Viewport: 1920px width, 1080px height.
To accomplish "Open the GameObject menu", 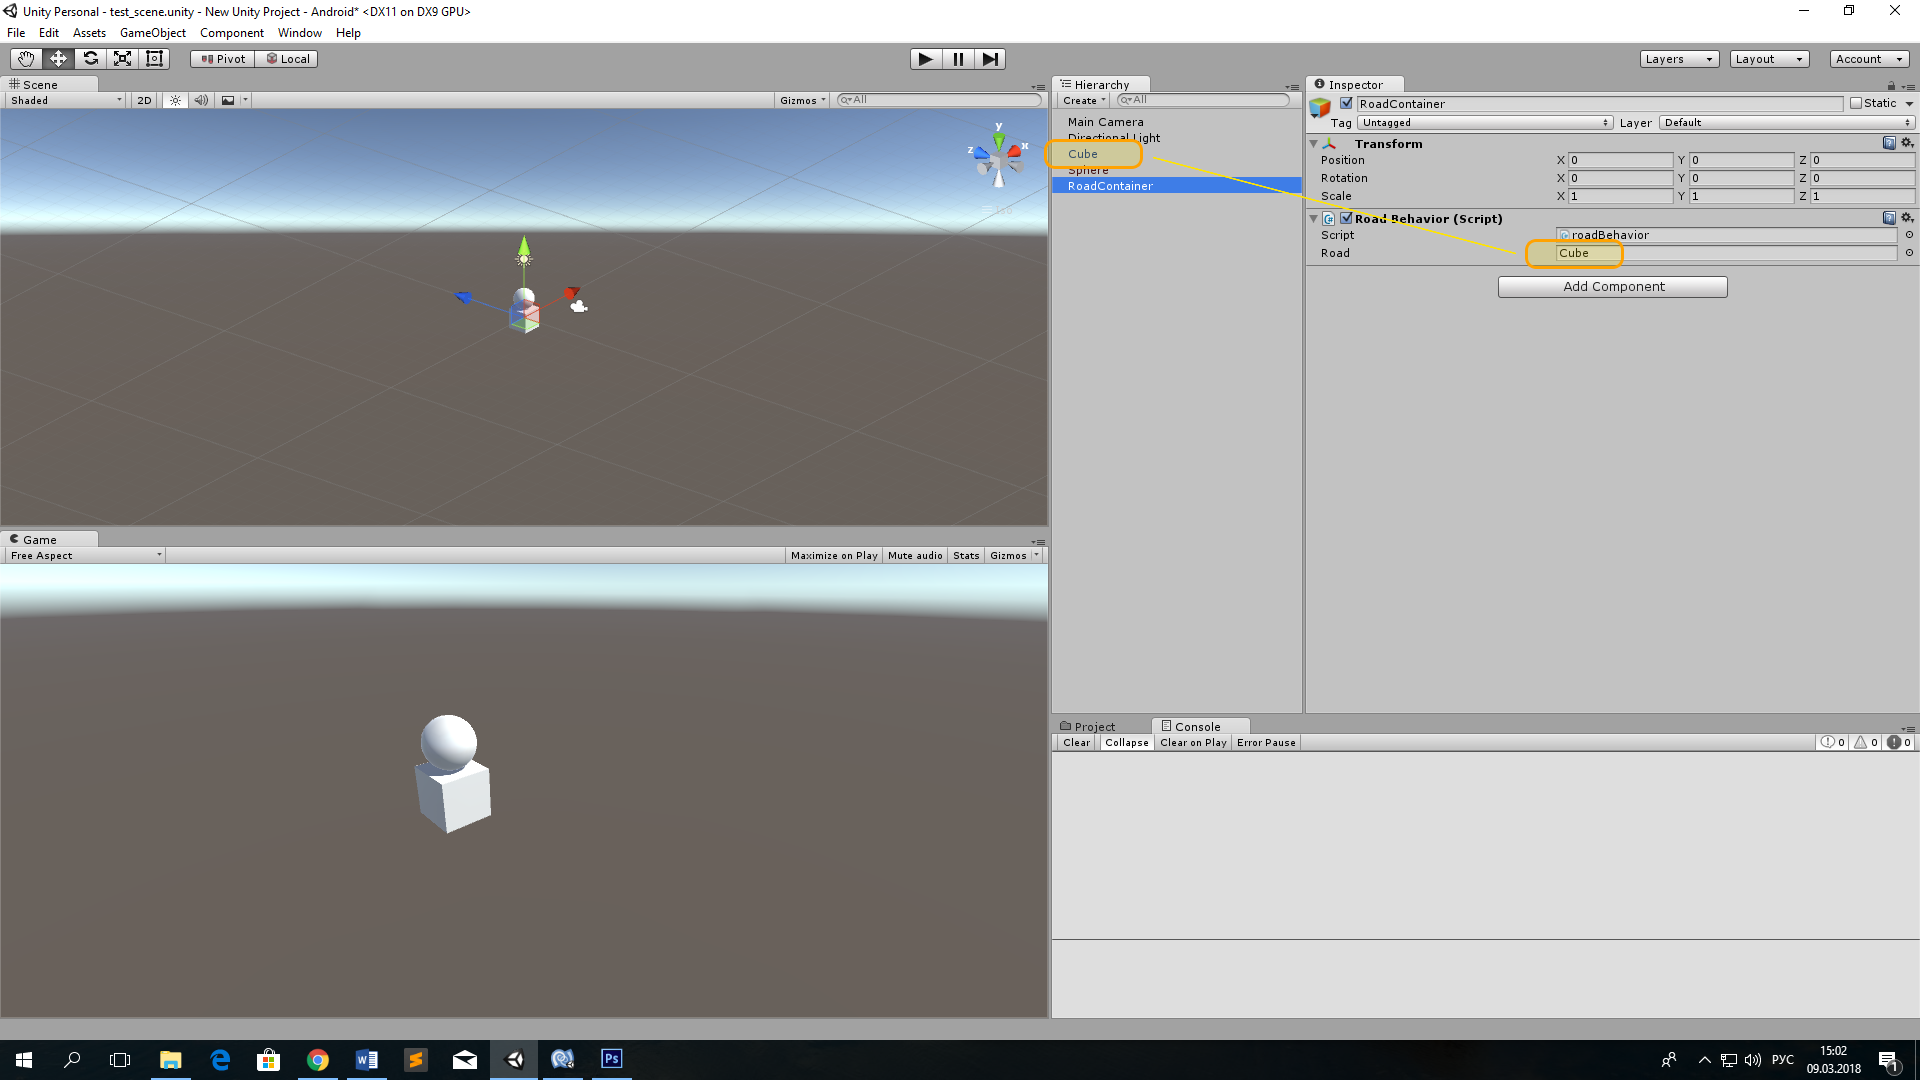I will click(x=152, y=32).
